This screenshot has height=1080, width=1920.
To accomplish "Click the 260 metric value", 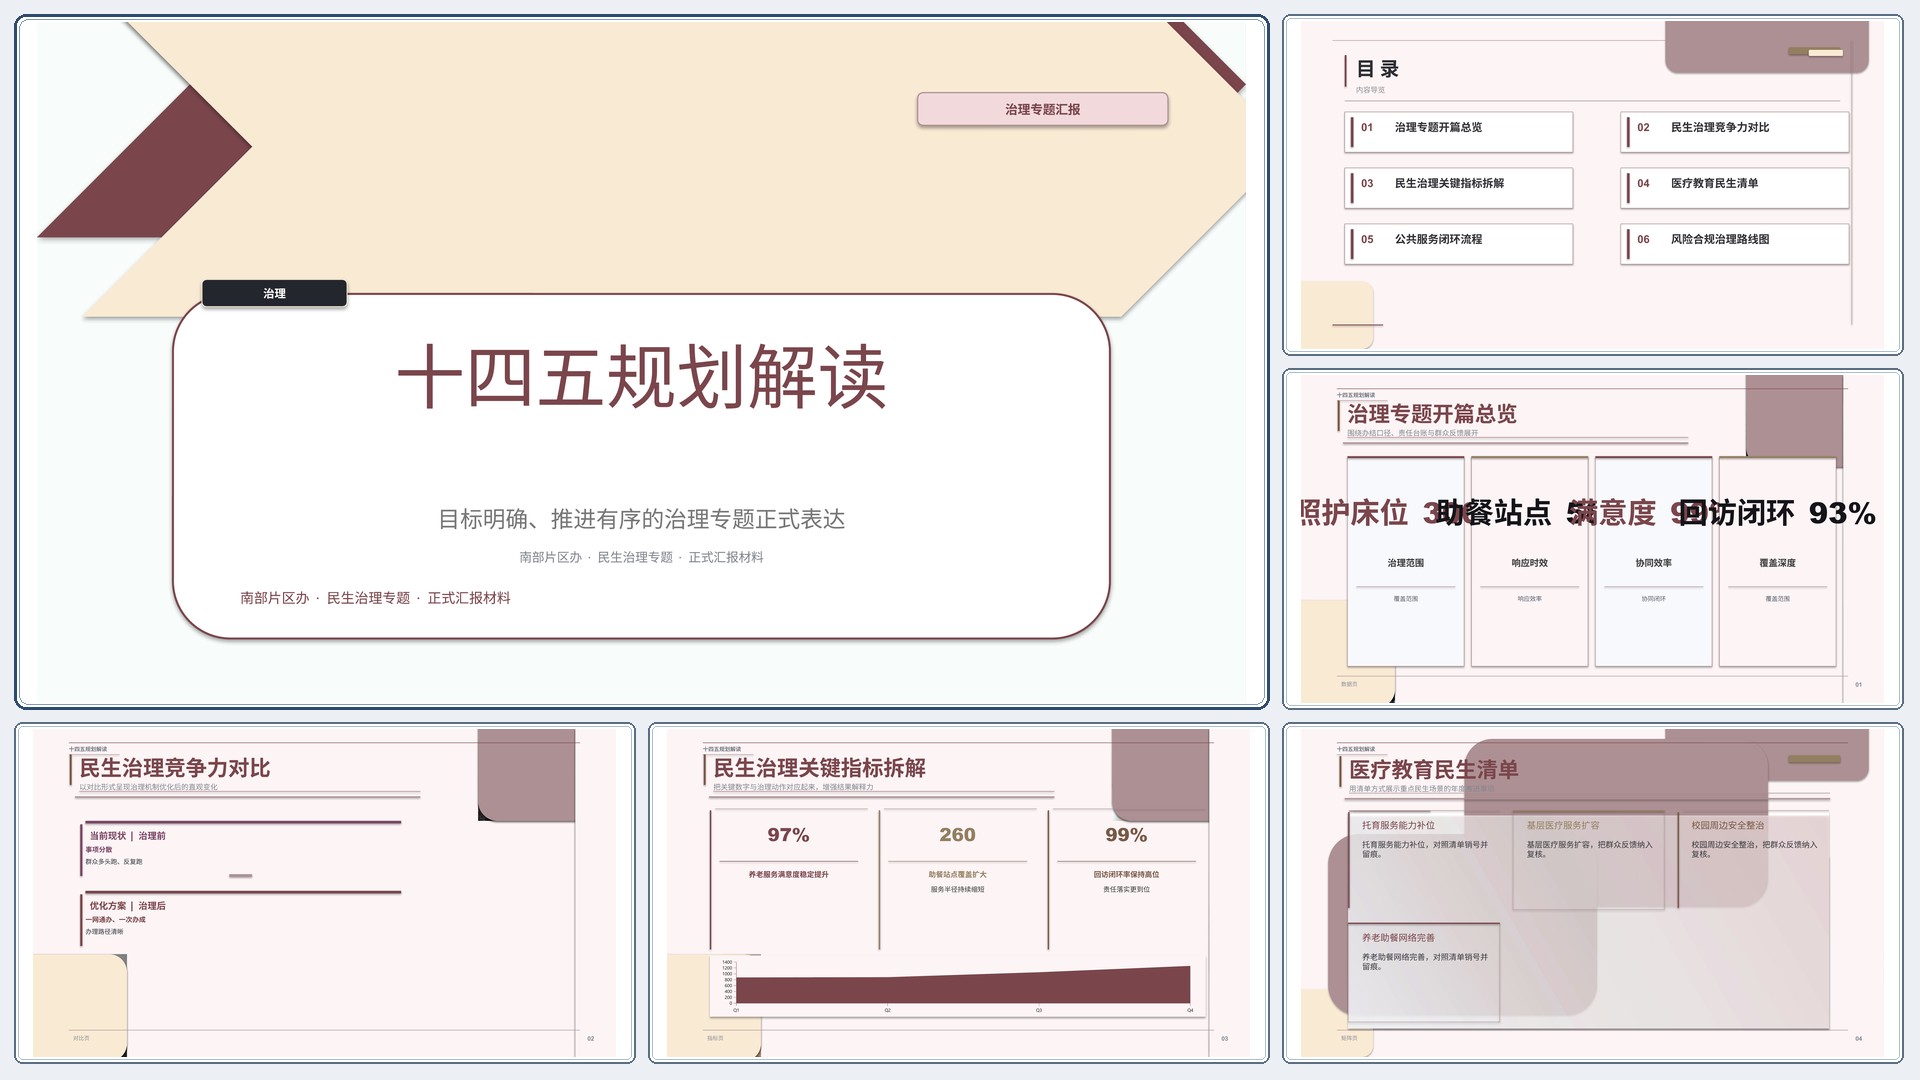I will coord(957,835).
